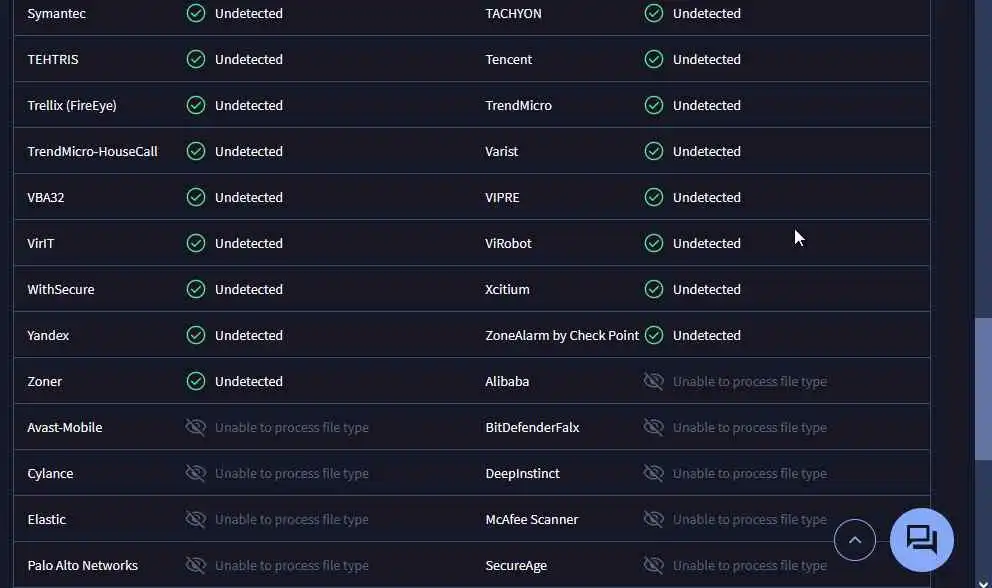The height and width of the screenshot is (588, 992).
Task: Click the check icon in the Zoner row
Action: coord(196,381)
